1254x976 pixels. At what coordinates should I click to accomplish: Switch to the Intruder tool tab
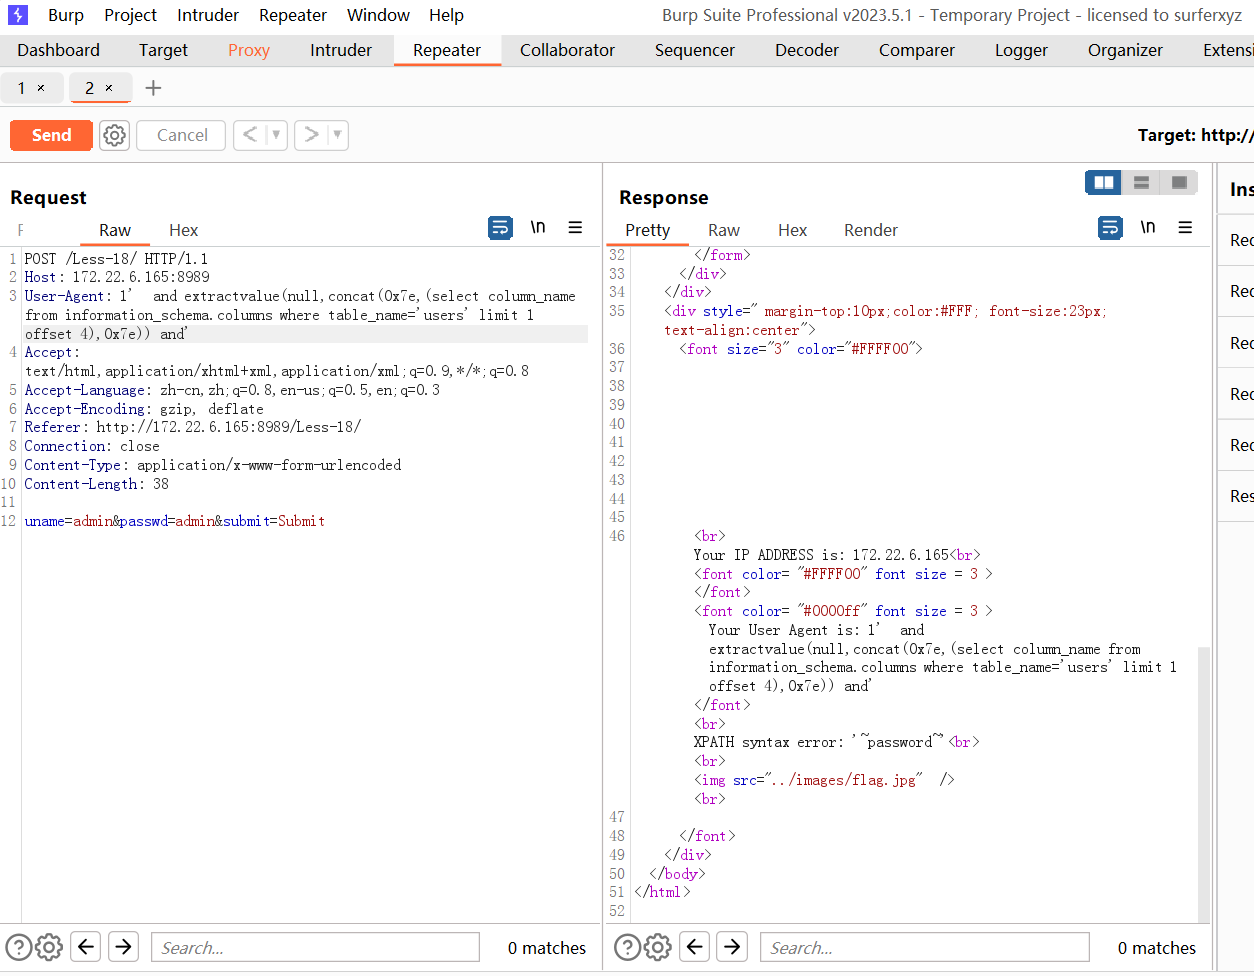tap(341, 50)
